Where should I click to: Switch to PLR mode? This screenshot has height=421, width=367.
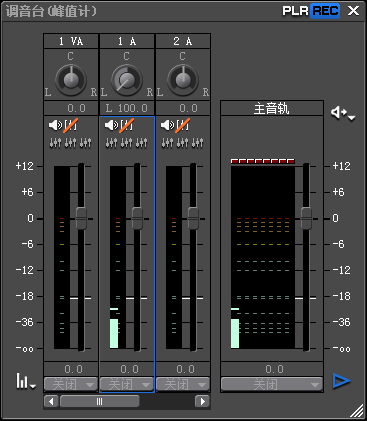pyautogui.click(x=296, y=11)
